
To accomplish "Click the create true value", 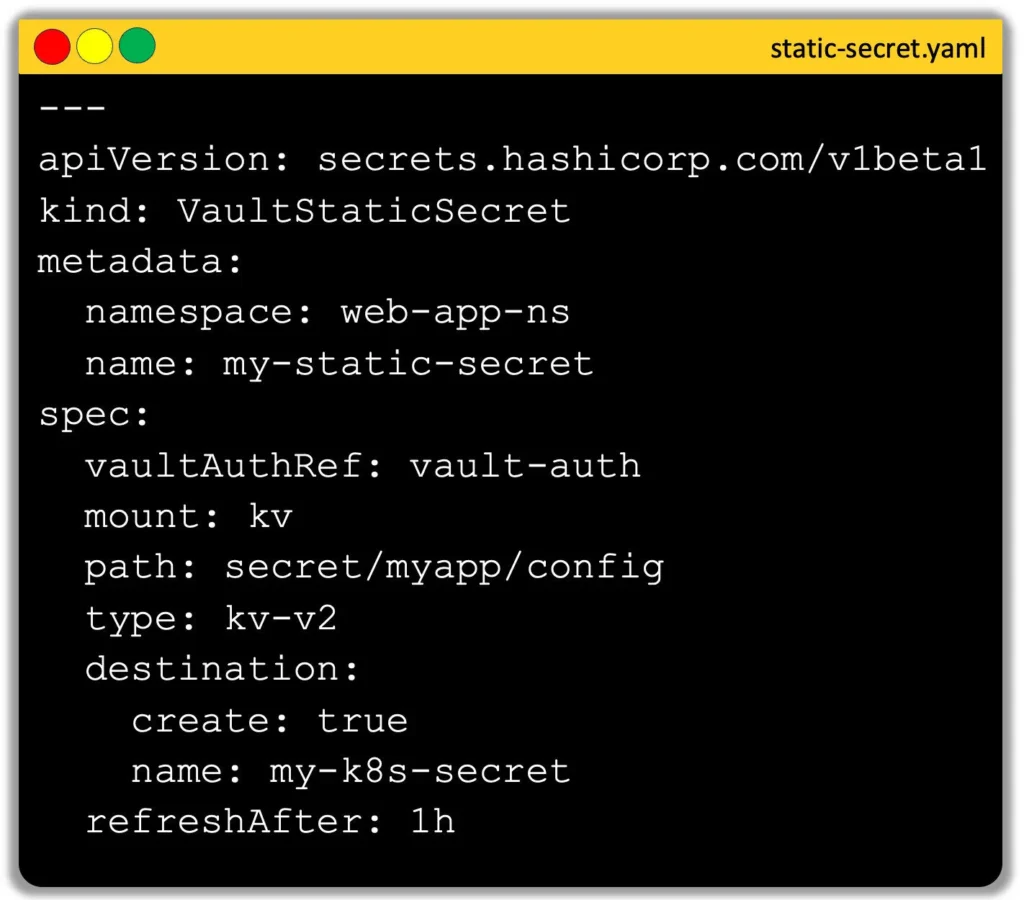I will pos(362,721).
